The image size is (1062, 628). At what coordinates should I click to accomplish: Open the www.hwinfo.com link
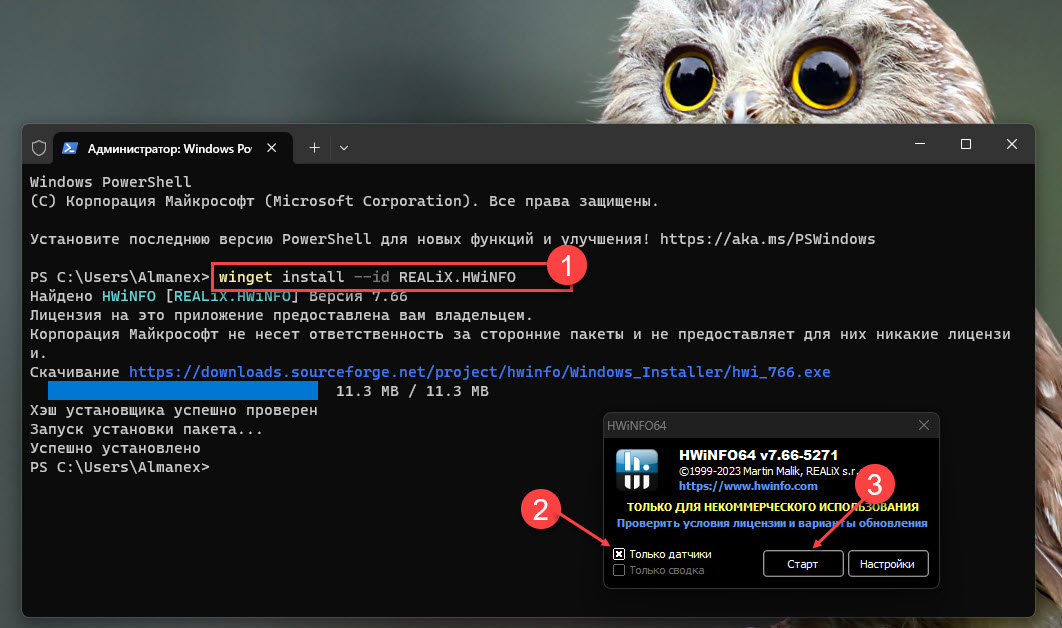[x=748, y=486]
